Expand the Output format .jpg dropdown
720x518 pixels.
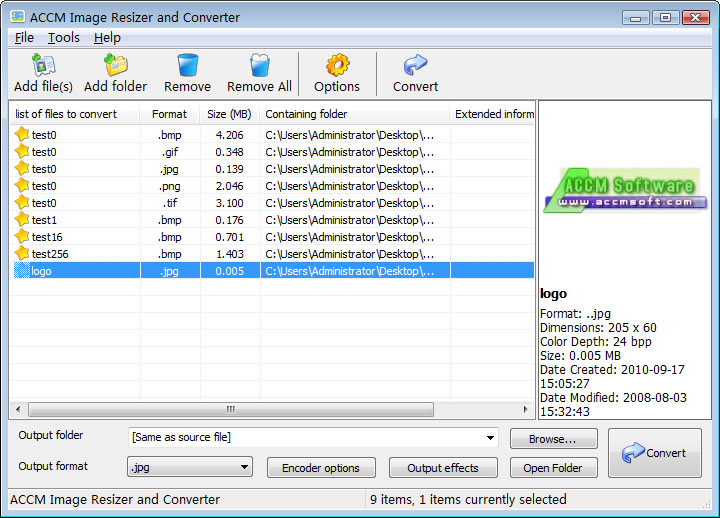[x=244, y=467]
